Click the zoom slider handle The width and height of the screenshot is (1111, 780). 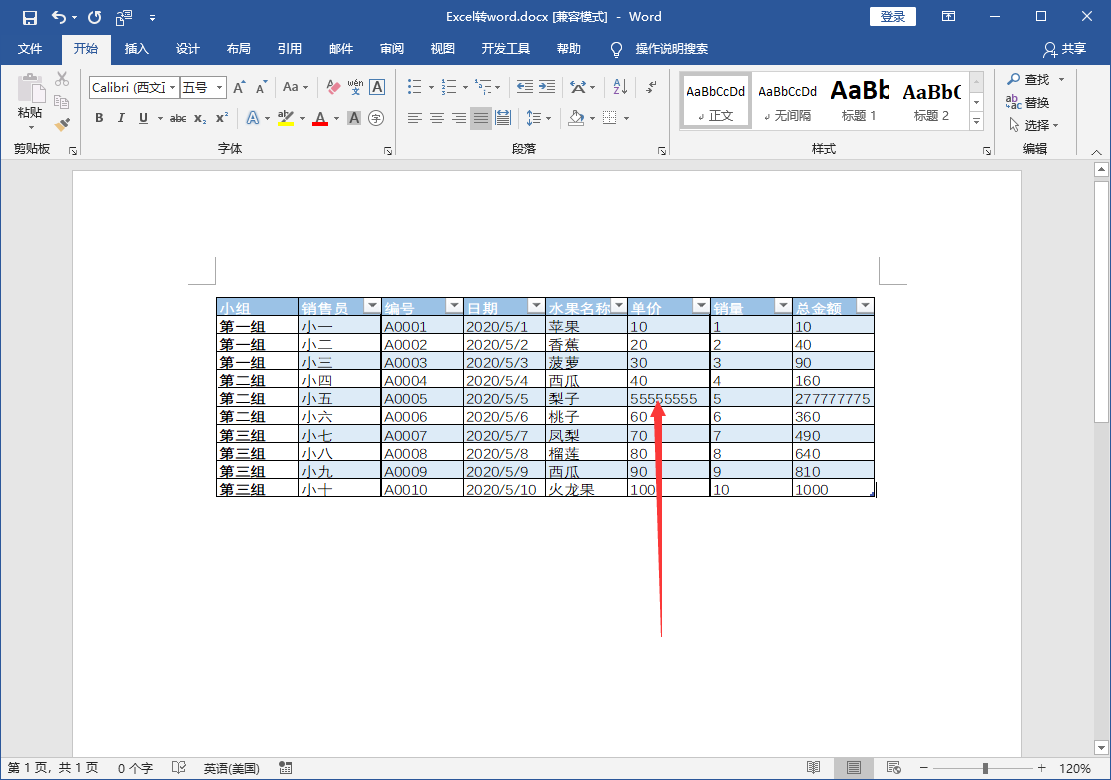pyautogui.click(x=985, y=768)
